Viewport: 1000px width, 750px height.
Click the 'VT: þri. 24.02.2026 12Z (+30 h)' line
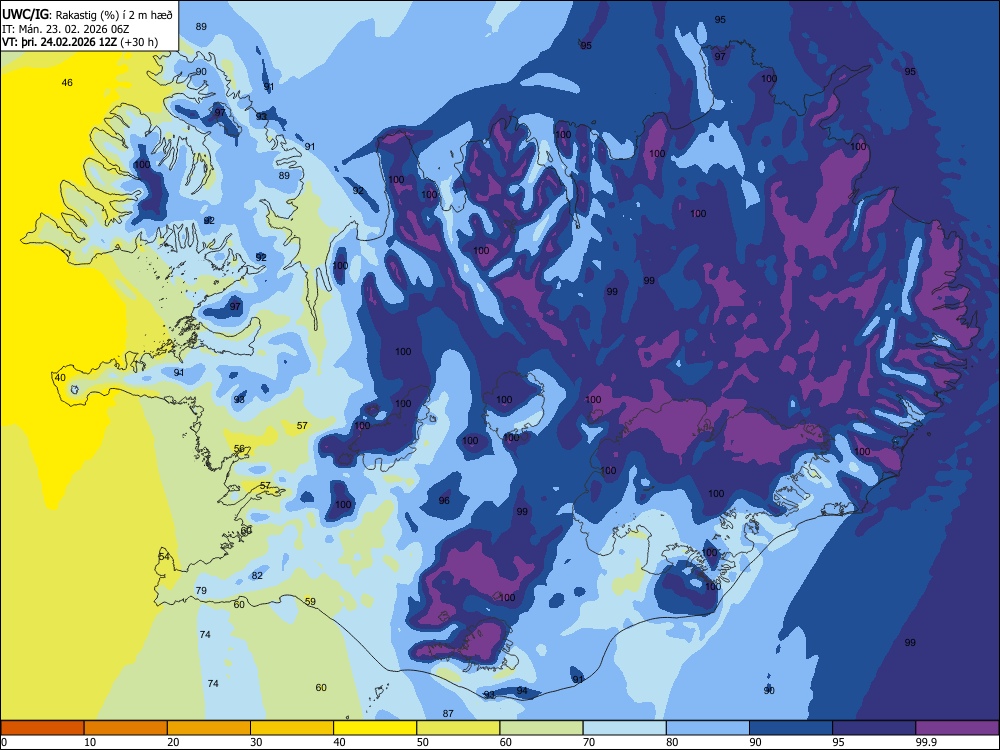[x=80, y=42]
